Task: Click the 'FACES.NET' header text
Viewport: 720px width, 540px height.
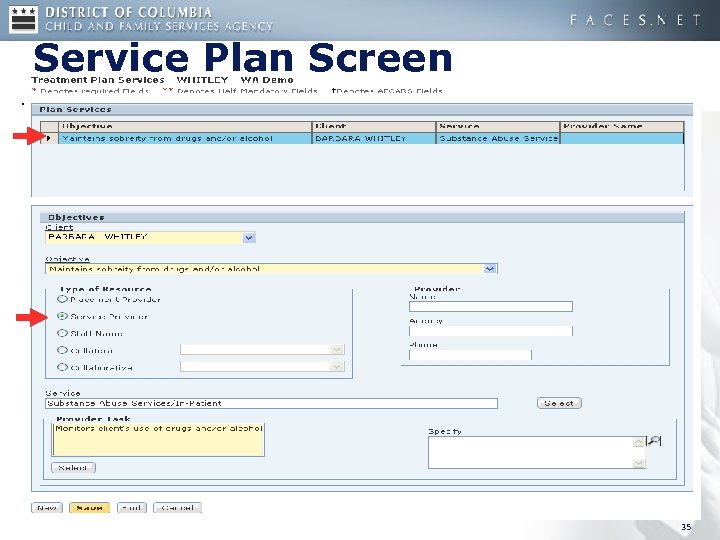Action: (x=636, y=20)
